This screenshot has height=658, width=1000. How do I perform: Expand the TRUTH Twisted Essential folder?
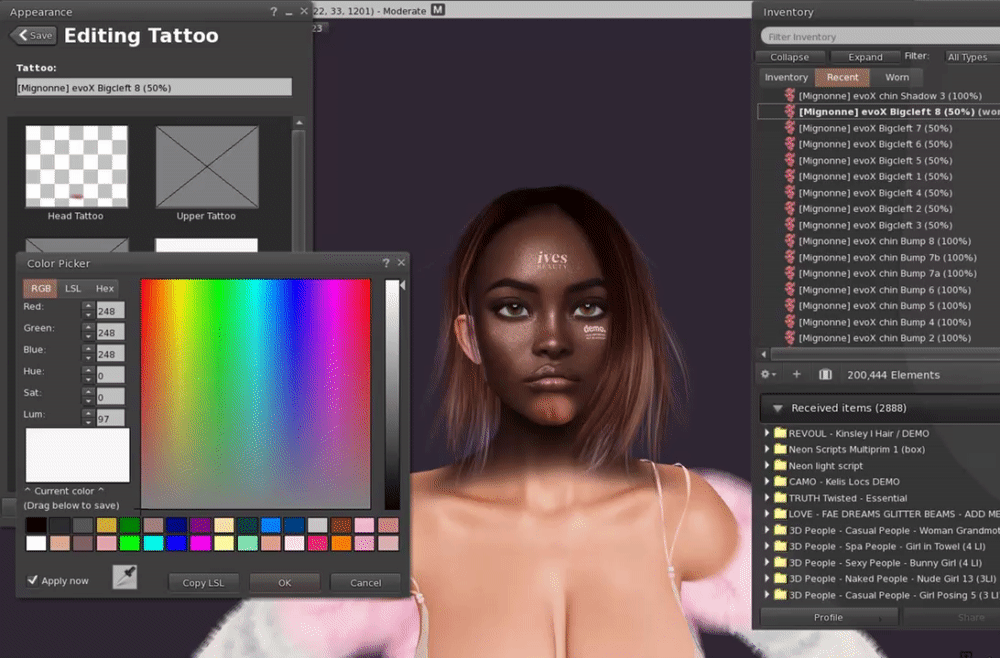coord(767,497)
